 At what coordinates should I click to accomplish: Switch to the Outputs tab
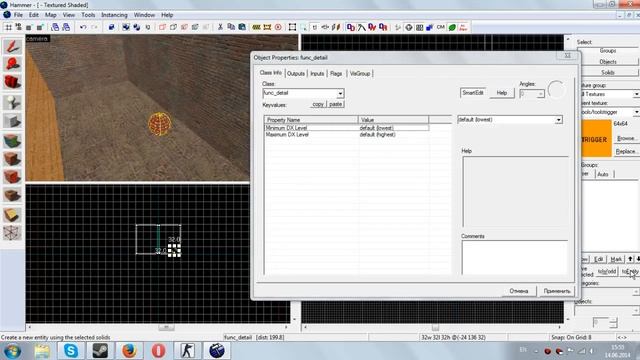[296, 73]
